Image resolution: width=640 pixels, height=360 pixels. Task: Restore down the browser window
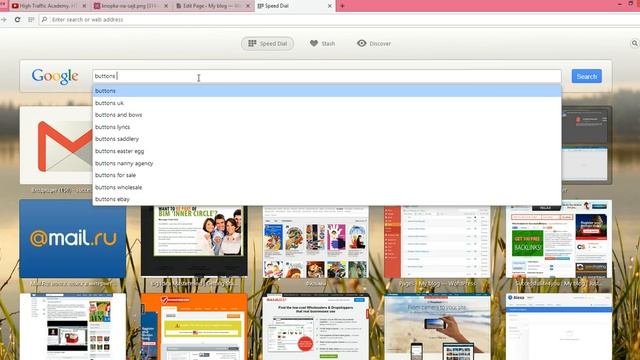tap(631, 3)
